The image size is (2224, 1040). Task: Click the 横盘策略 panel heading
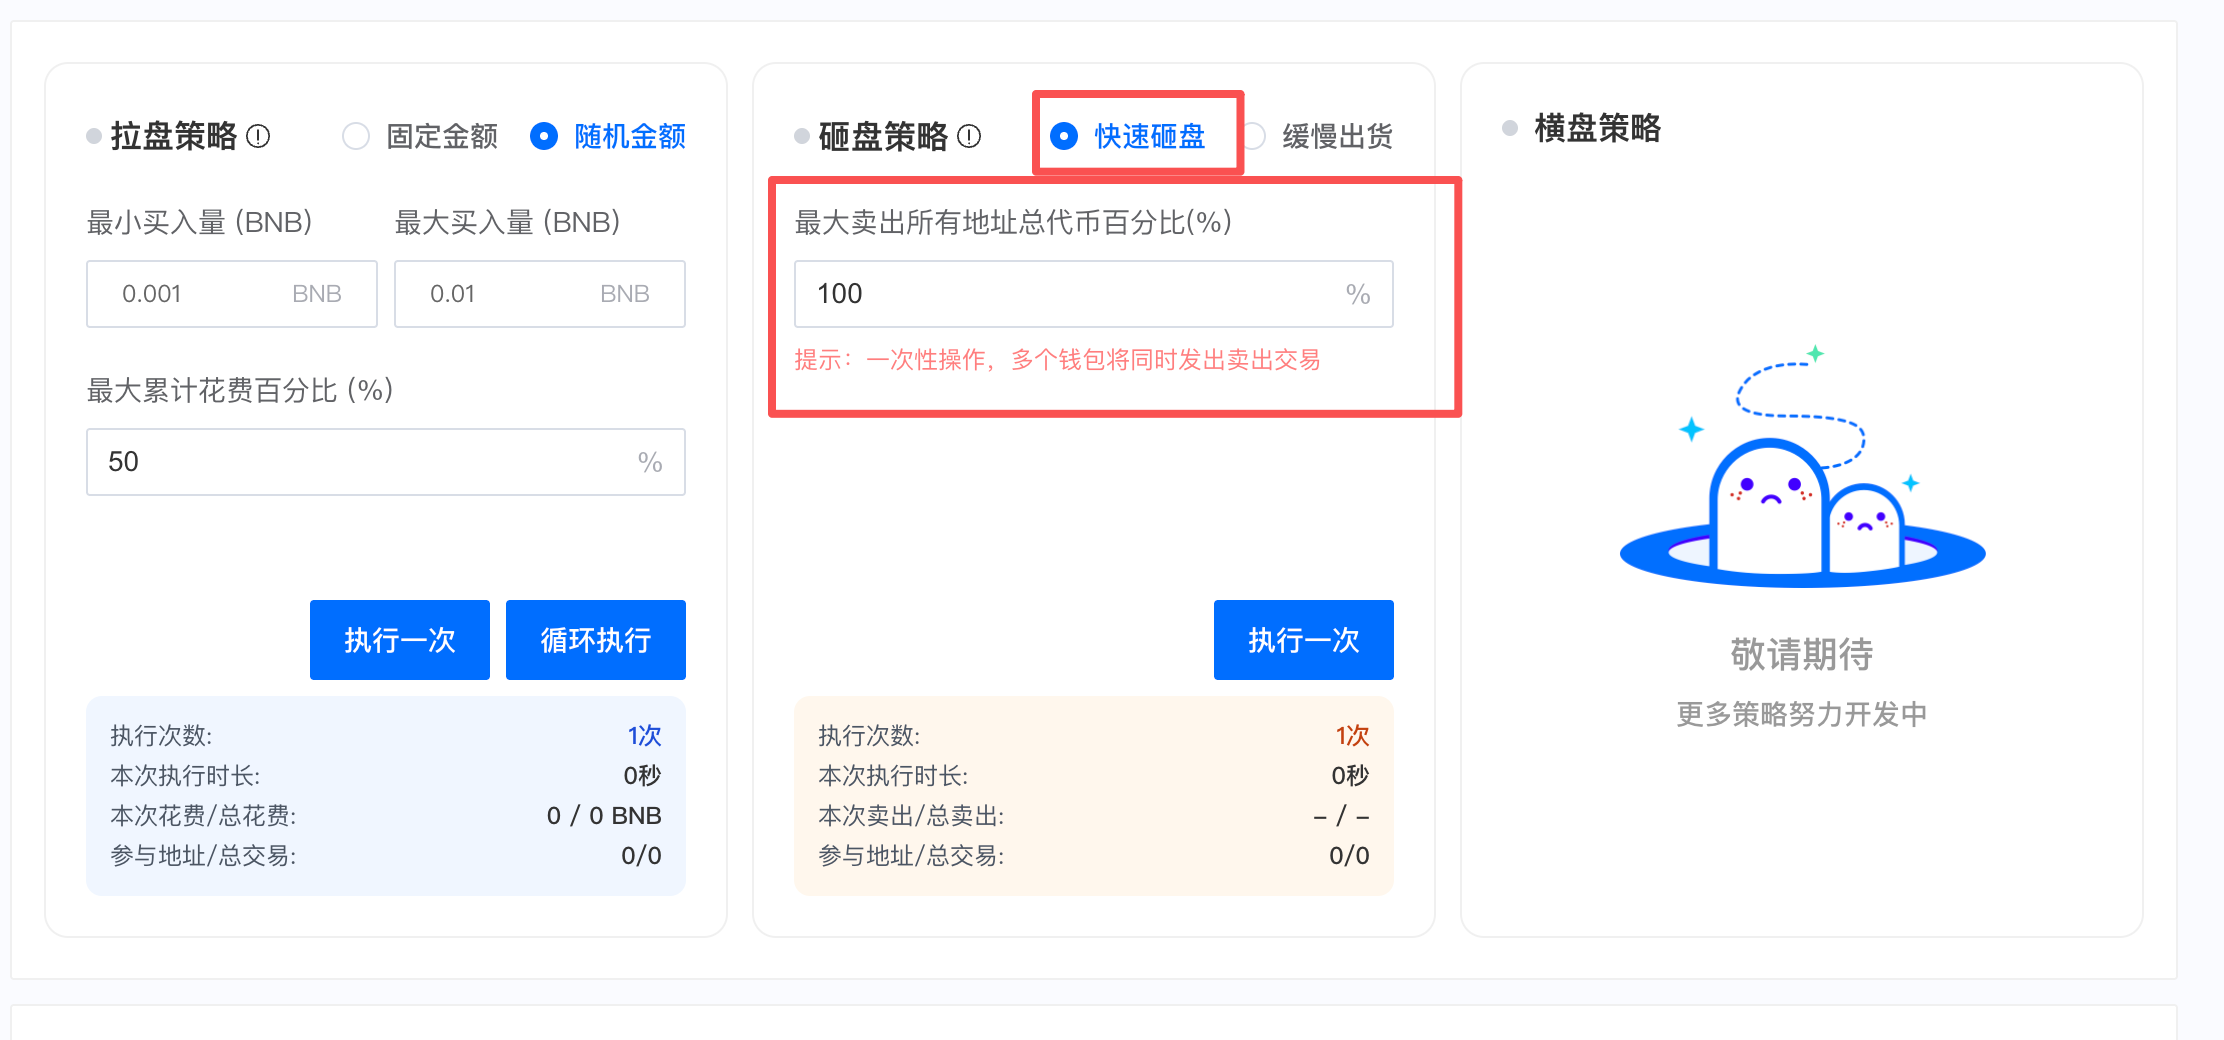[1597, 128]
